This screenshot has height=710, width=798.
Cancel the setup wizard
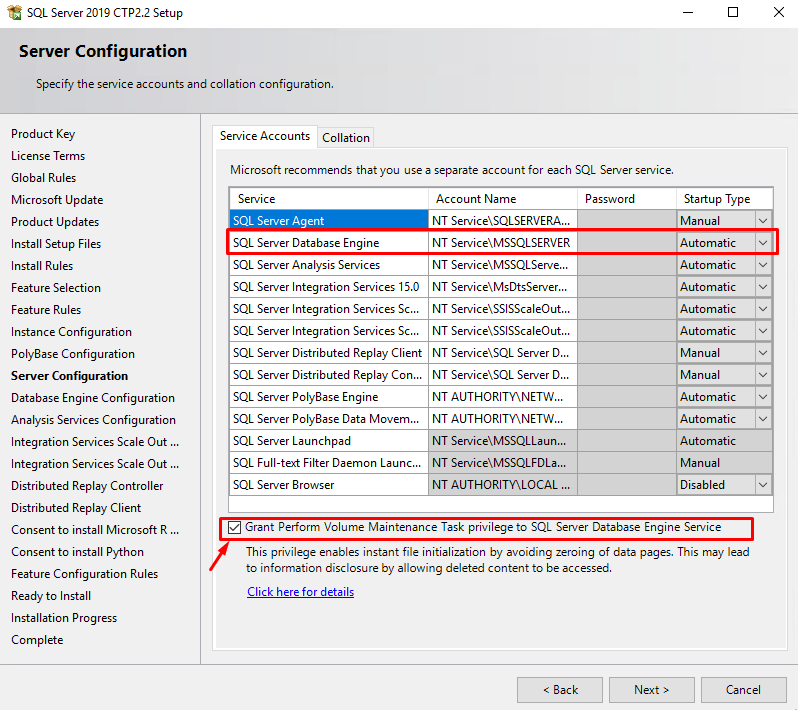[x=744, y=690]
